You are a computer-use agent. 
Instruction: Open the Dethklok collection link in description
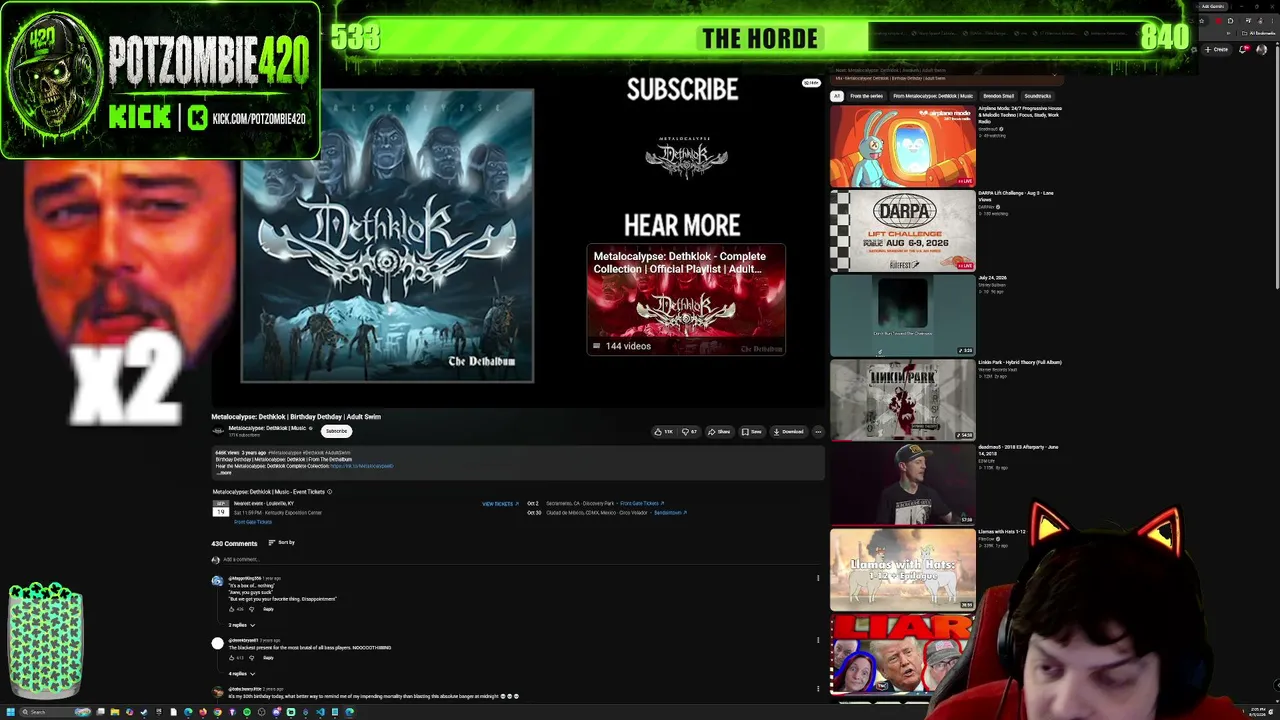click(x=361, y=466)
